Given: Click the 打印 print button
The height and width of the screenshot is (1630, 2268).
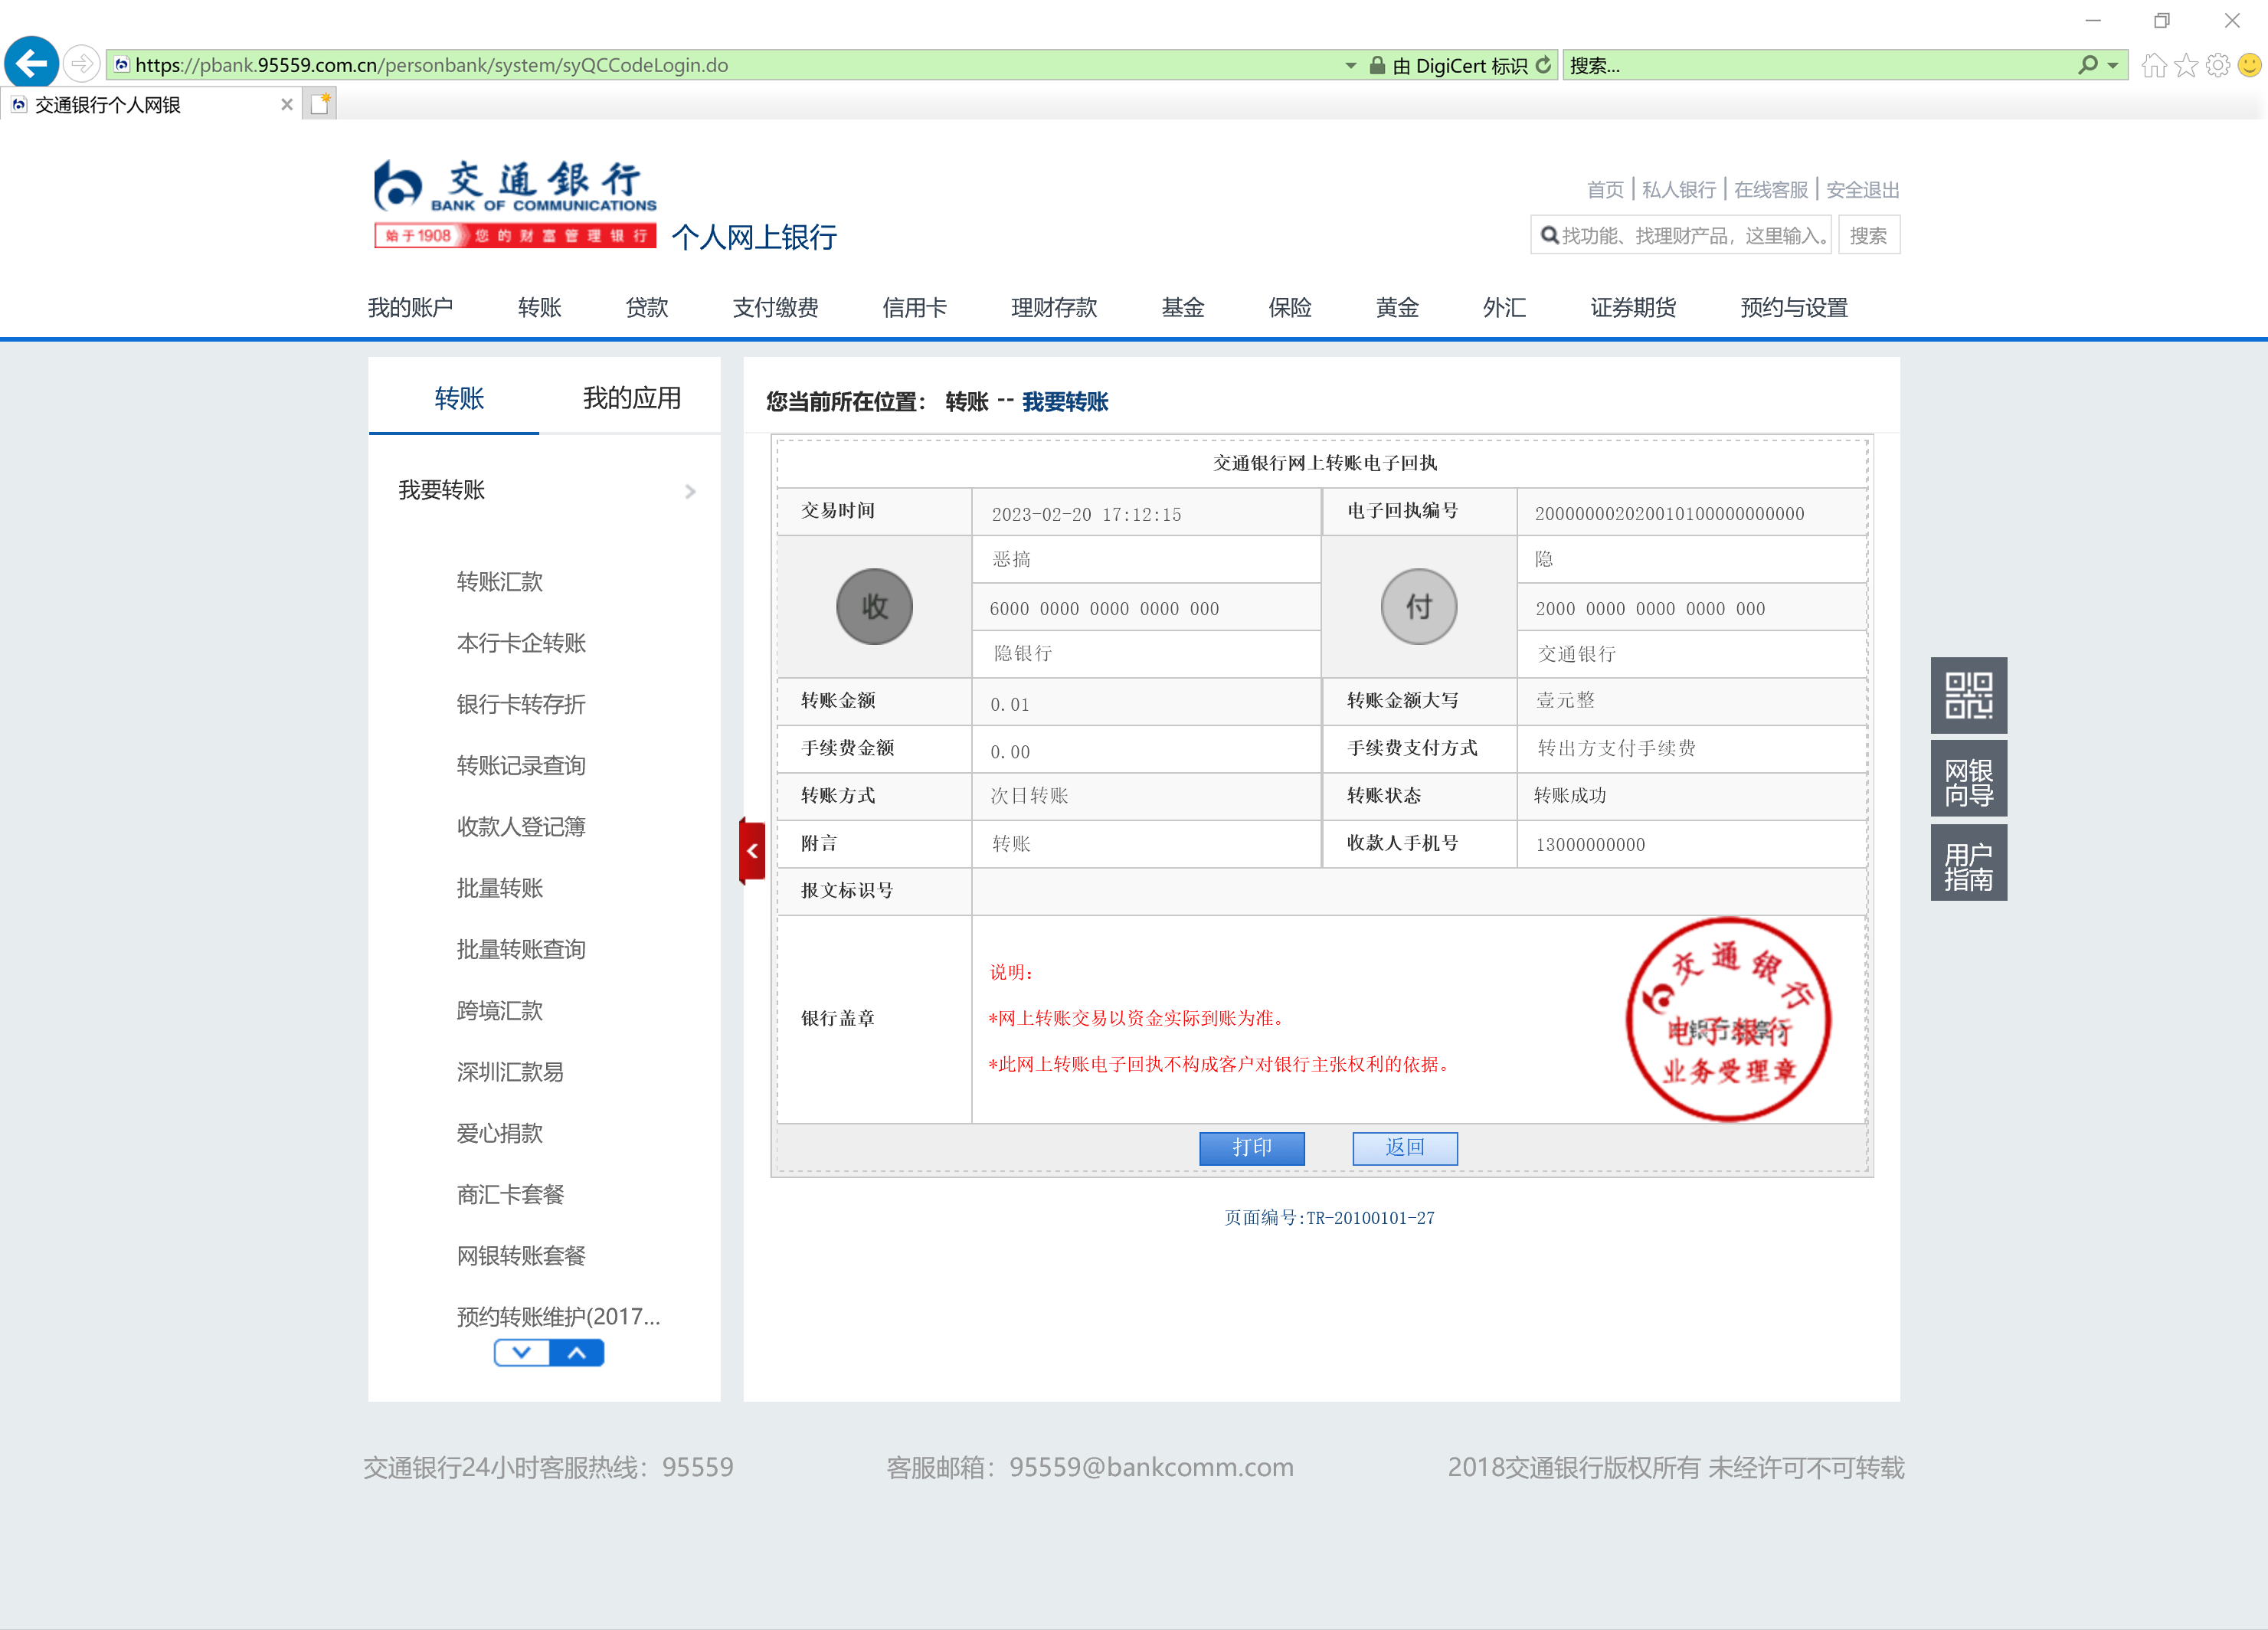Looking at the screenshot, I should (1251, 1147).
